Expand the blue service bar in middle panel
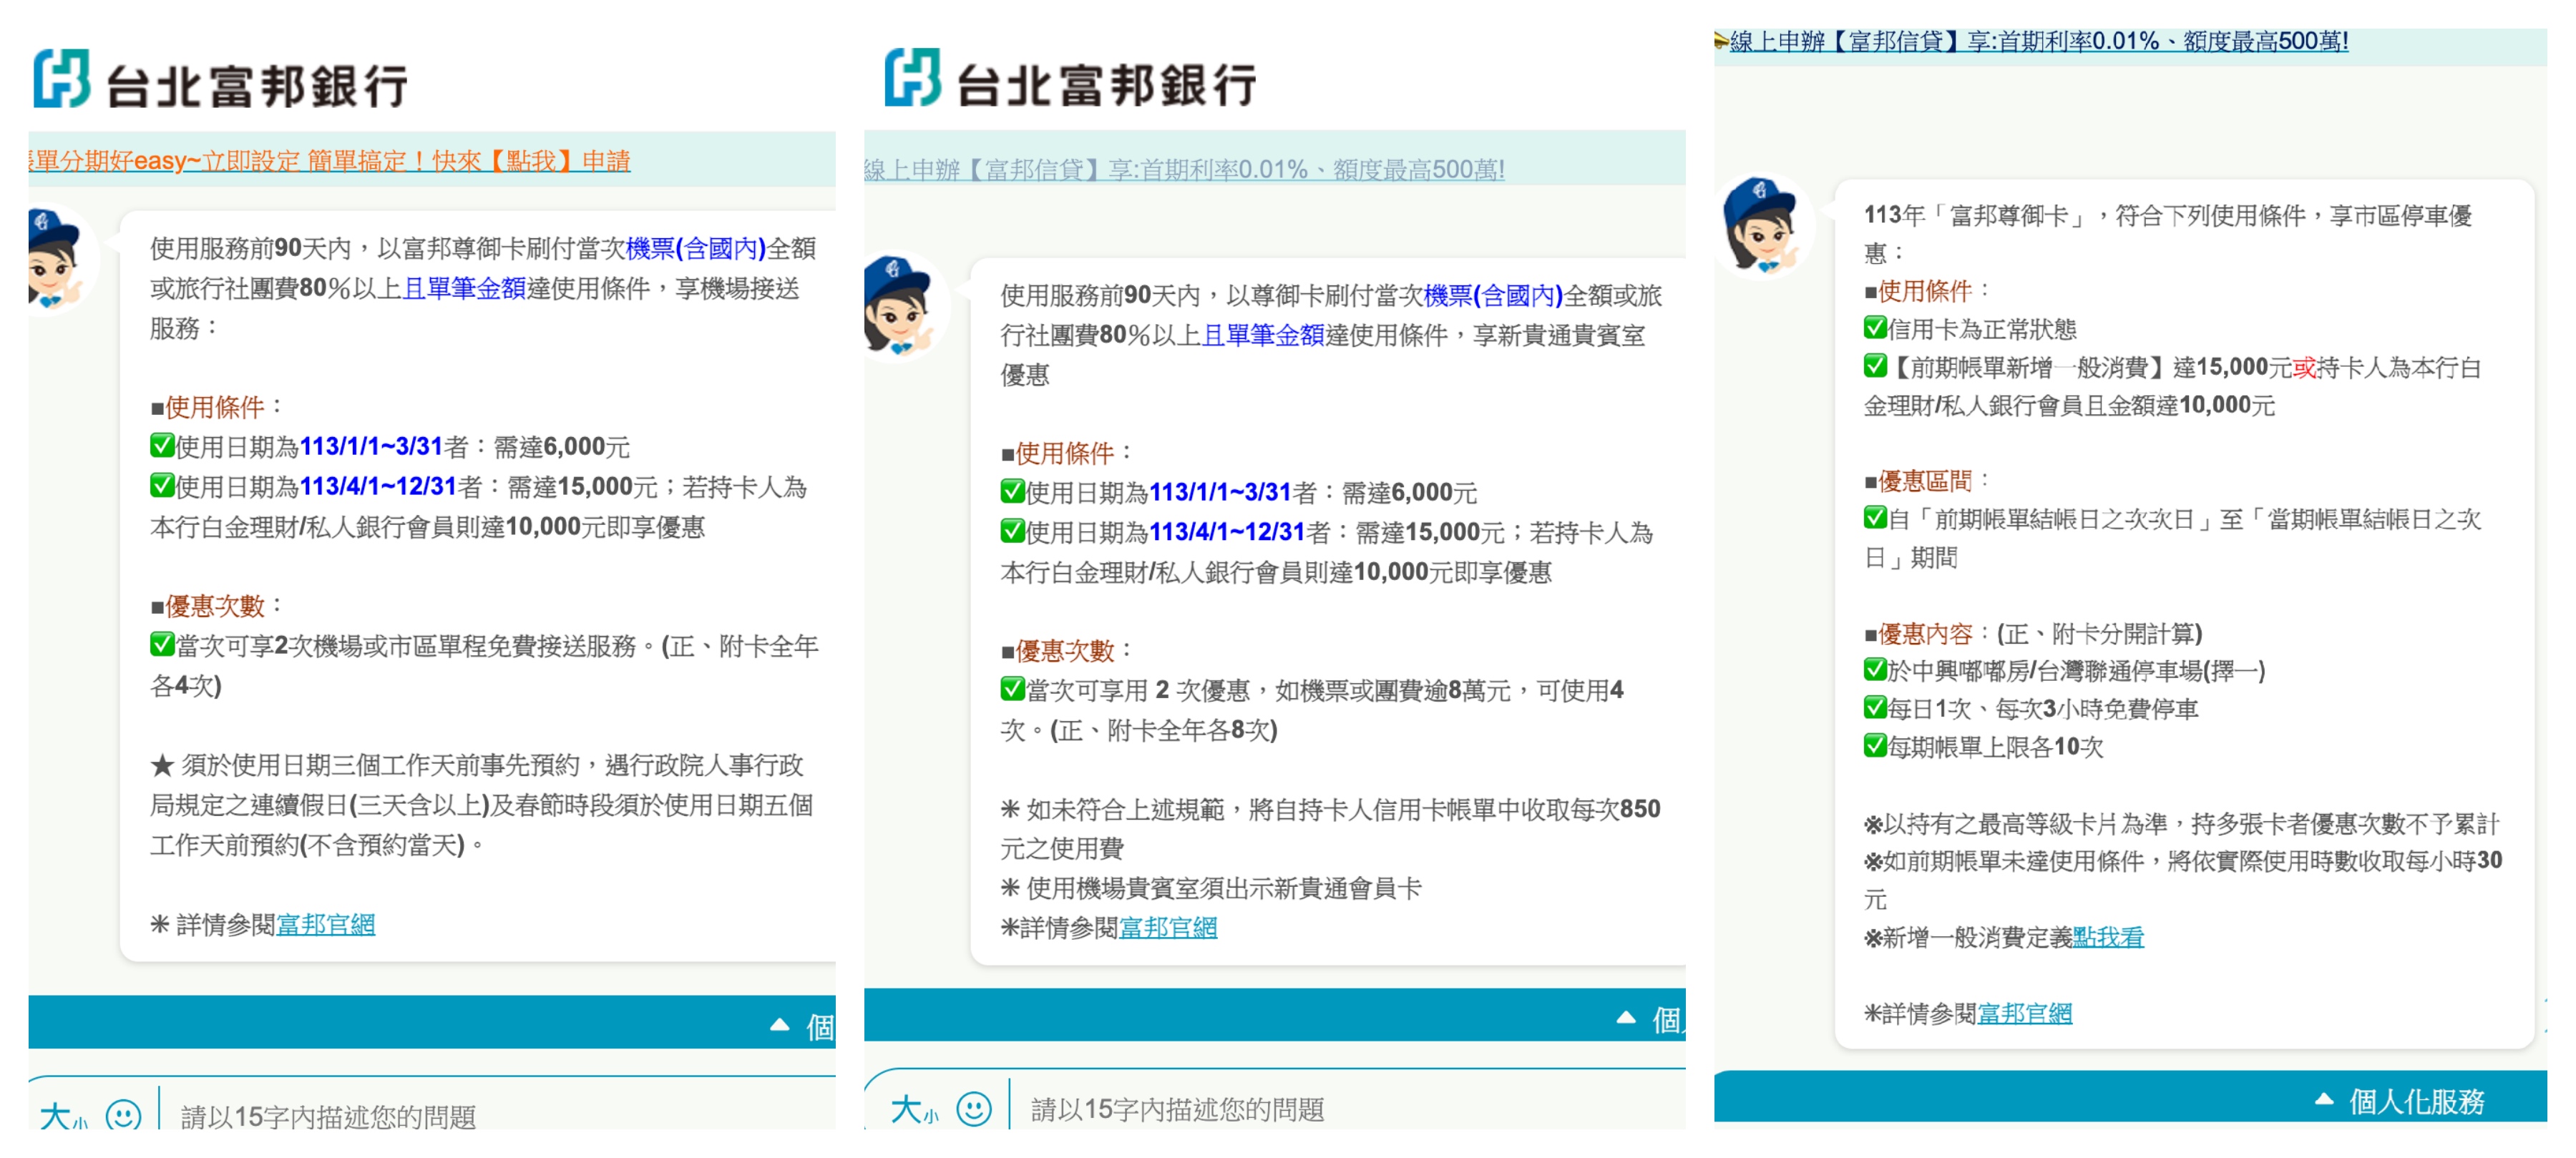This screenshot has height=1158, width=2576. click(x=1275, y=1015)
